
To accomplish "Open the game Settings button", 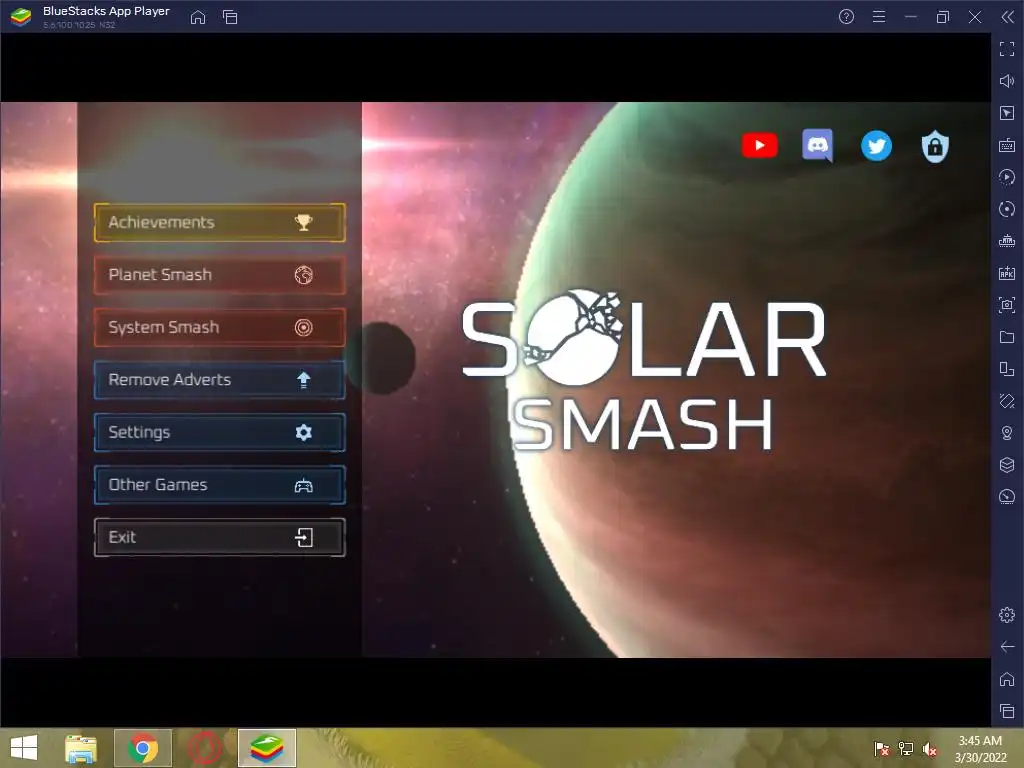I will [219, 432].
